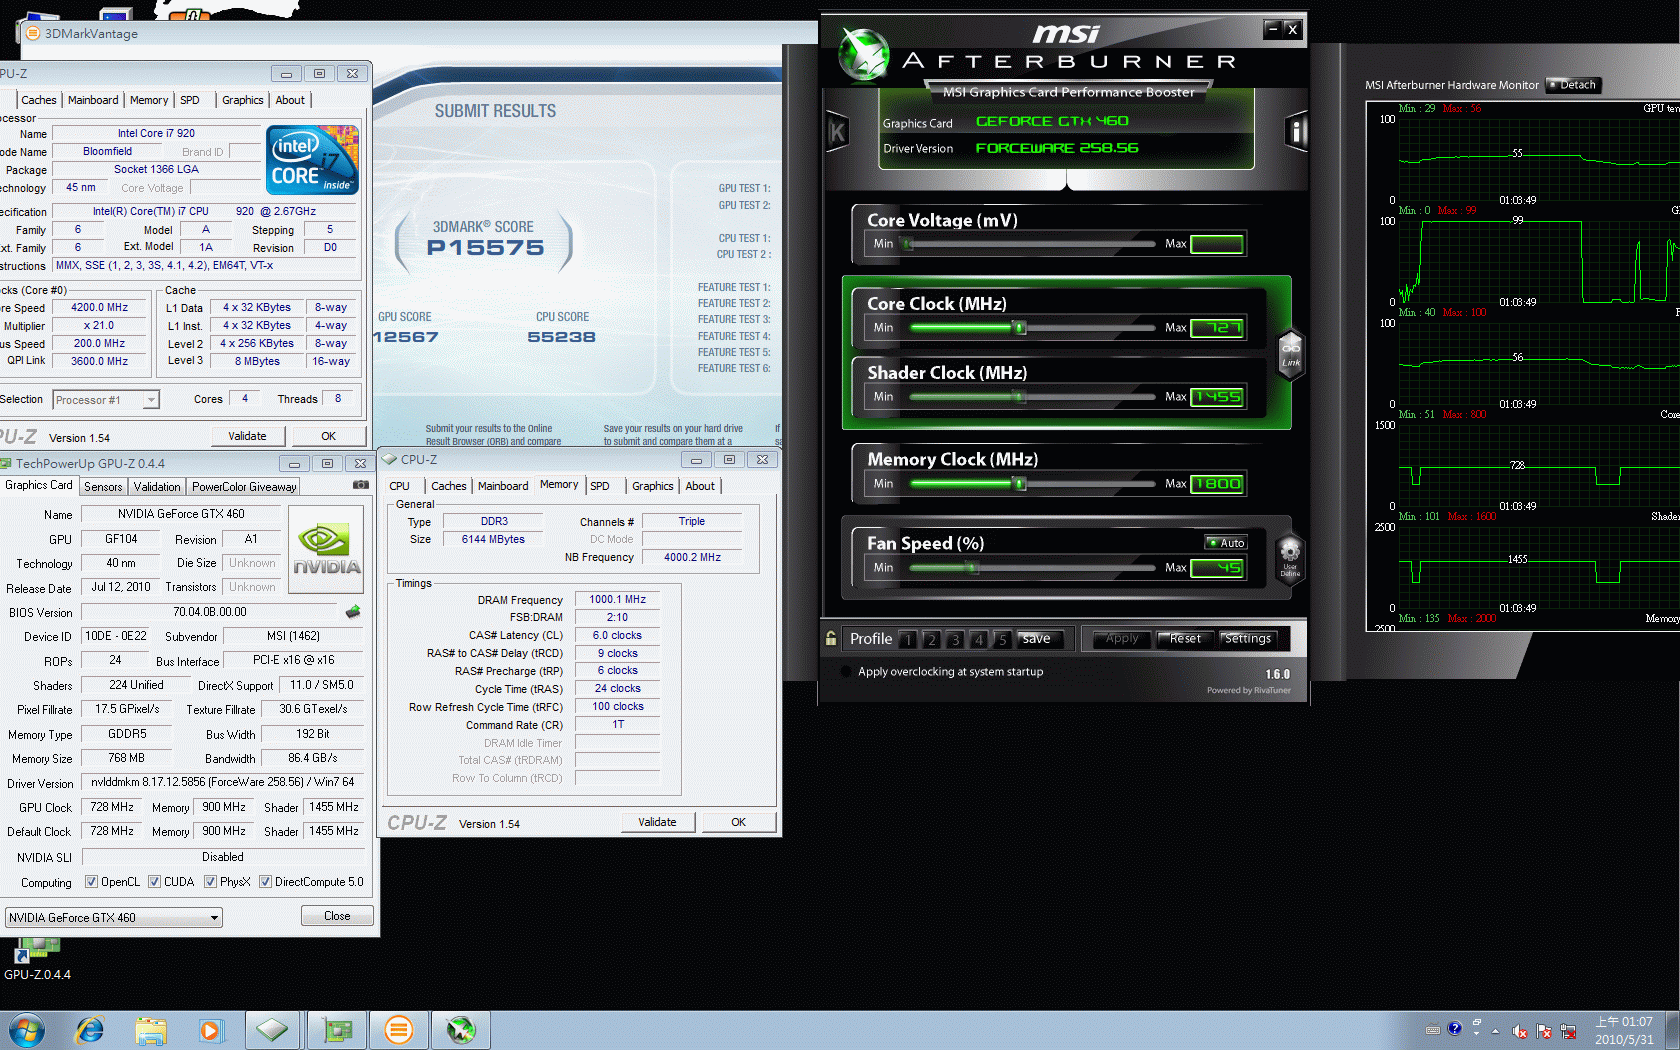The width and height of the screenshot is (1680, 1050).
Task: Click the Fan Speed slider handle
Action: click(972, 568)
